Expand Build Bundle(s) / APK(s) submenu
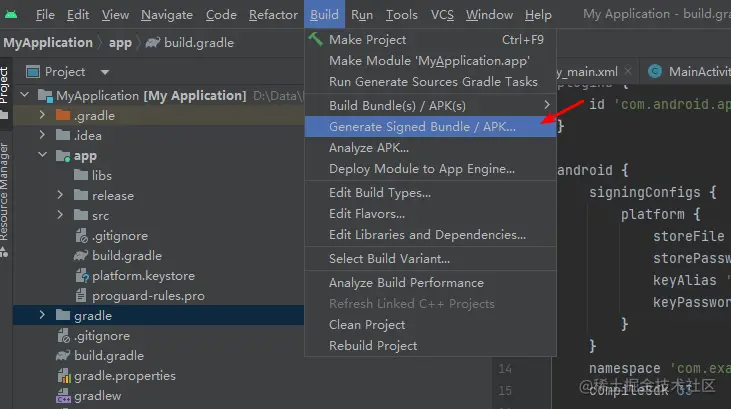The image size is (731, 409). [x=546, y=105]
